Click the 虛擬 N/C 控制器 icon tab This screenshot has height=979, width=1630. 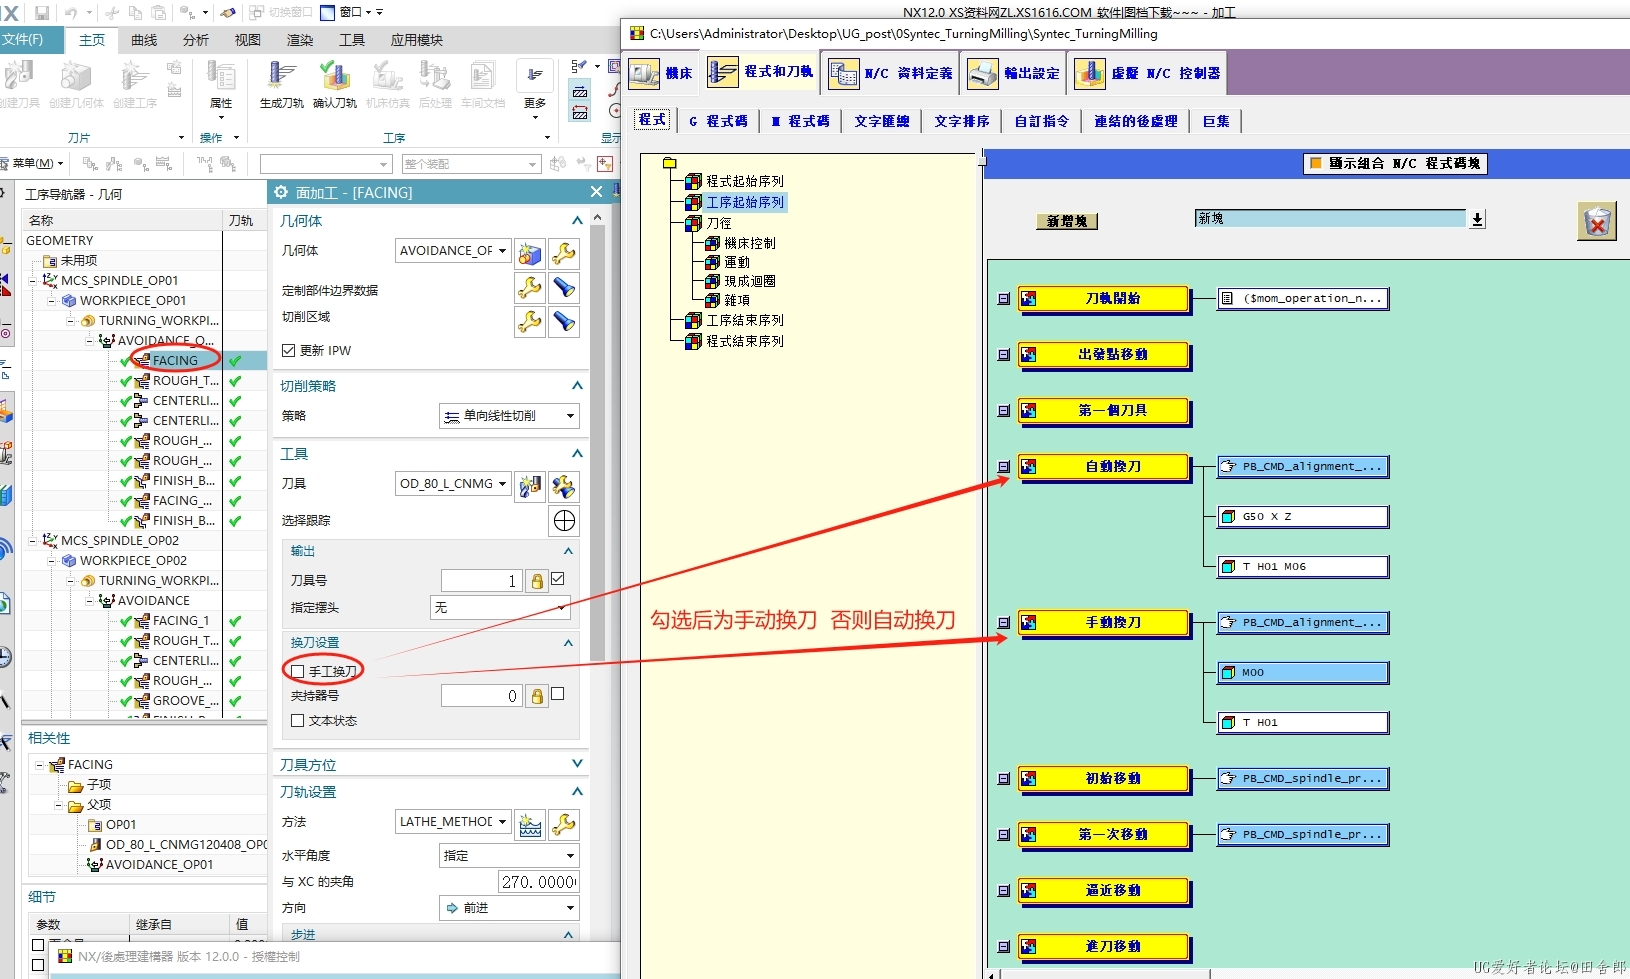[x=1090, y=73]
